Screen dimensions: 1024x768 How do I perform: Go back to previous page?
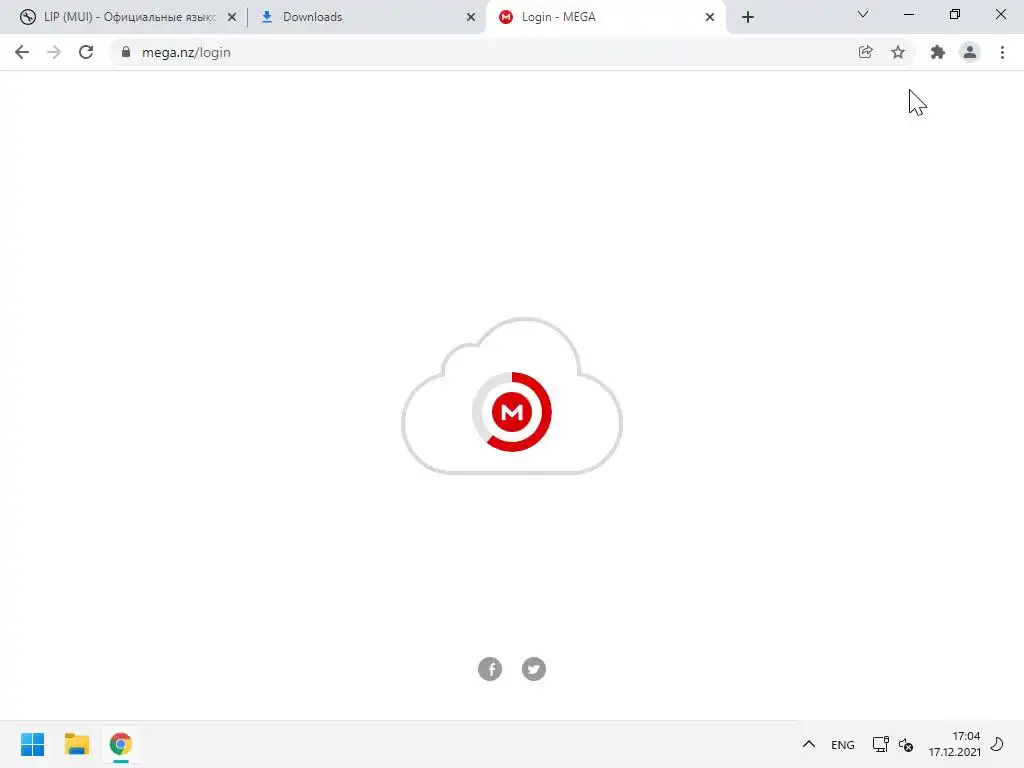pyautogui.click(x=22, y=52)
